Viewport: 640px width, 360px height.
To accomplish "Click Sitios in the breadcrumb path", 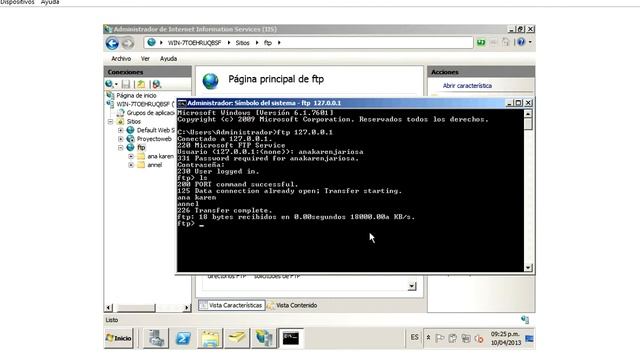I will point(242,43).
